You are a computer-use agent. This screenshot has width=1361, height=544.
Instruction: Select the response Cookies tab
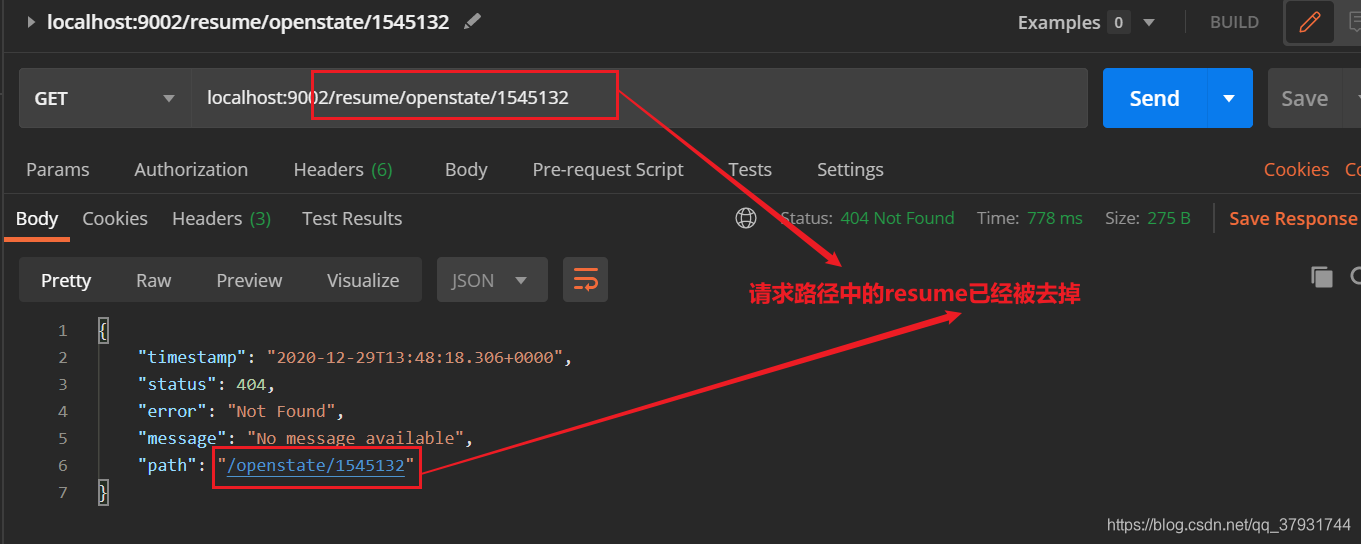(115, 218)
